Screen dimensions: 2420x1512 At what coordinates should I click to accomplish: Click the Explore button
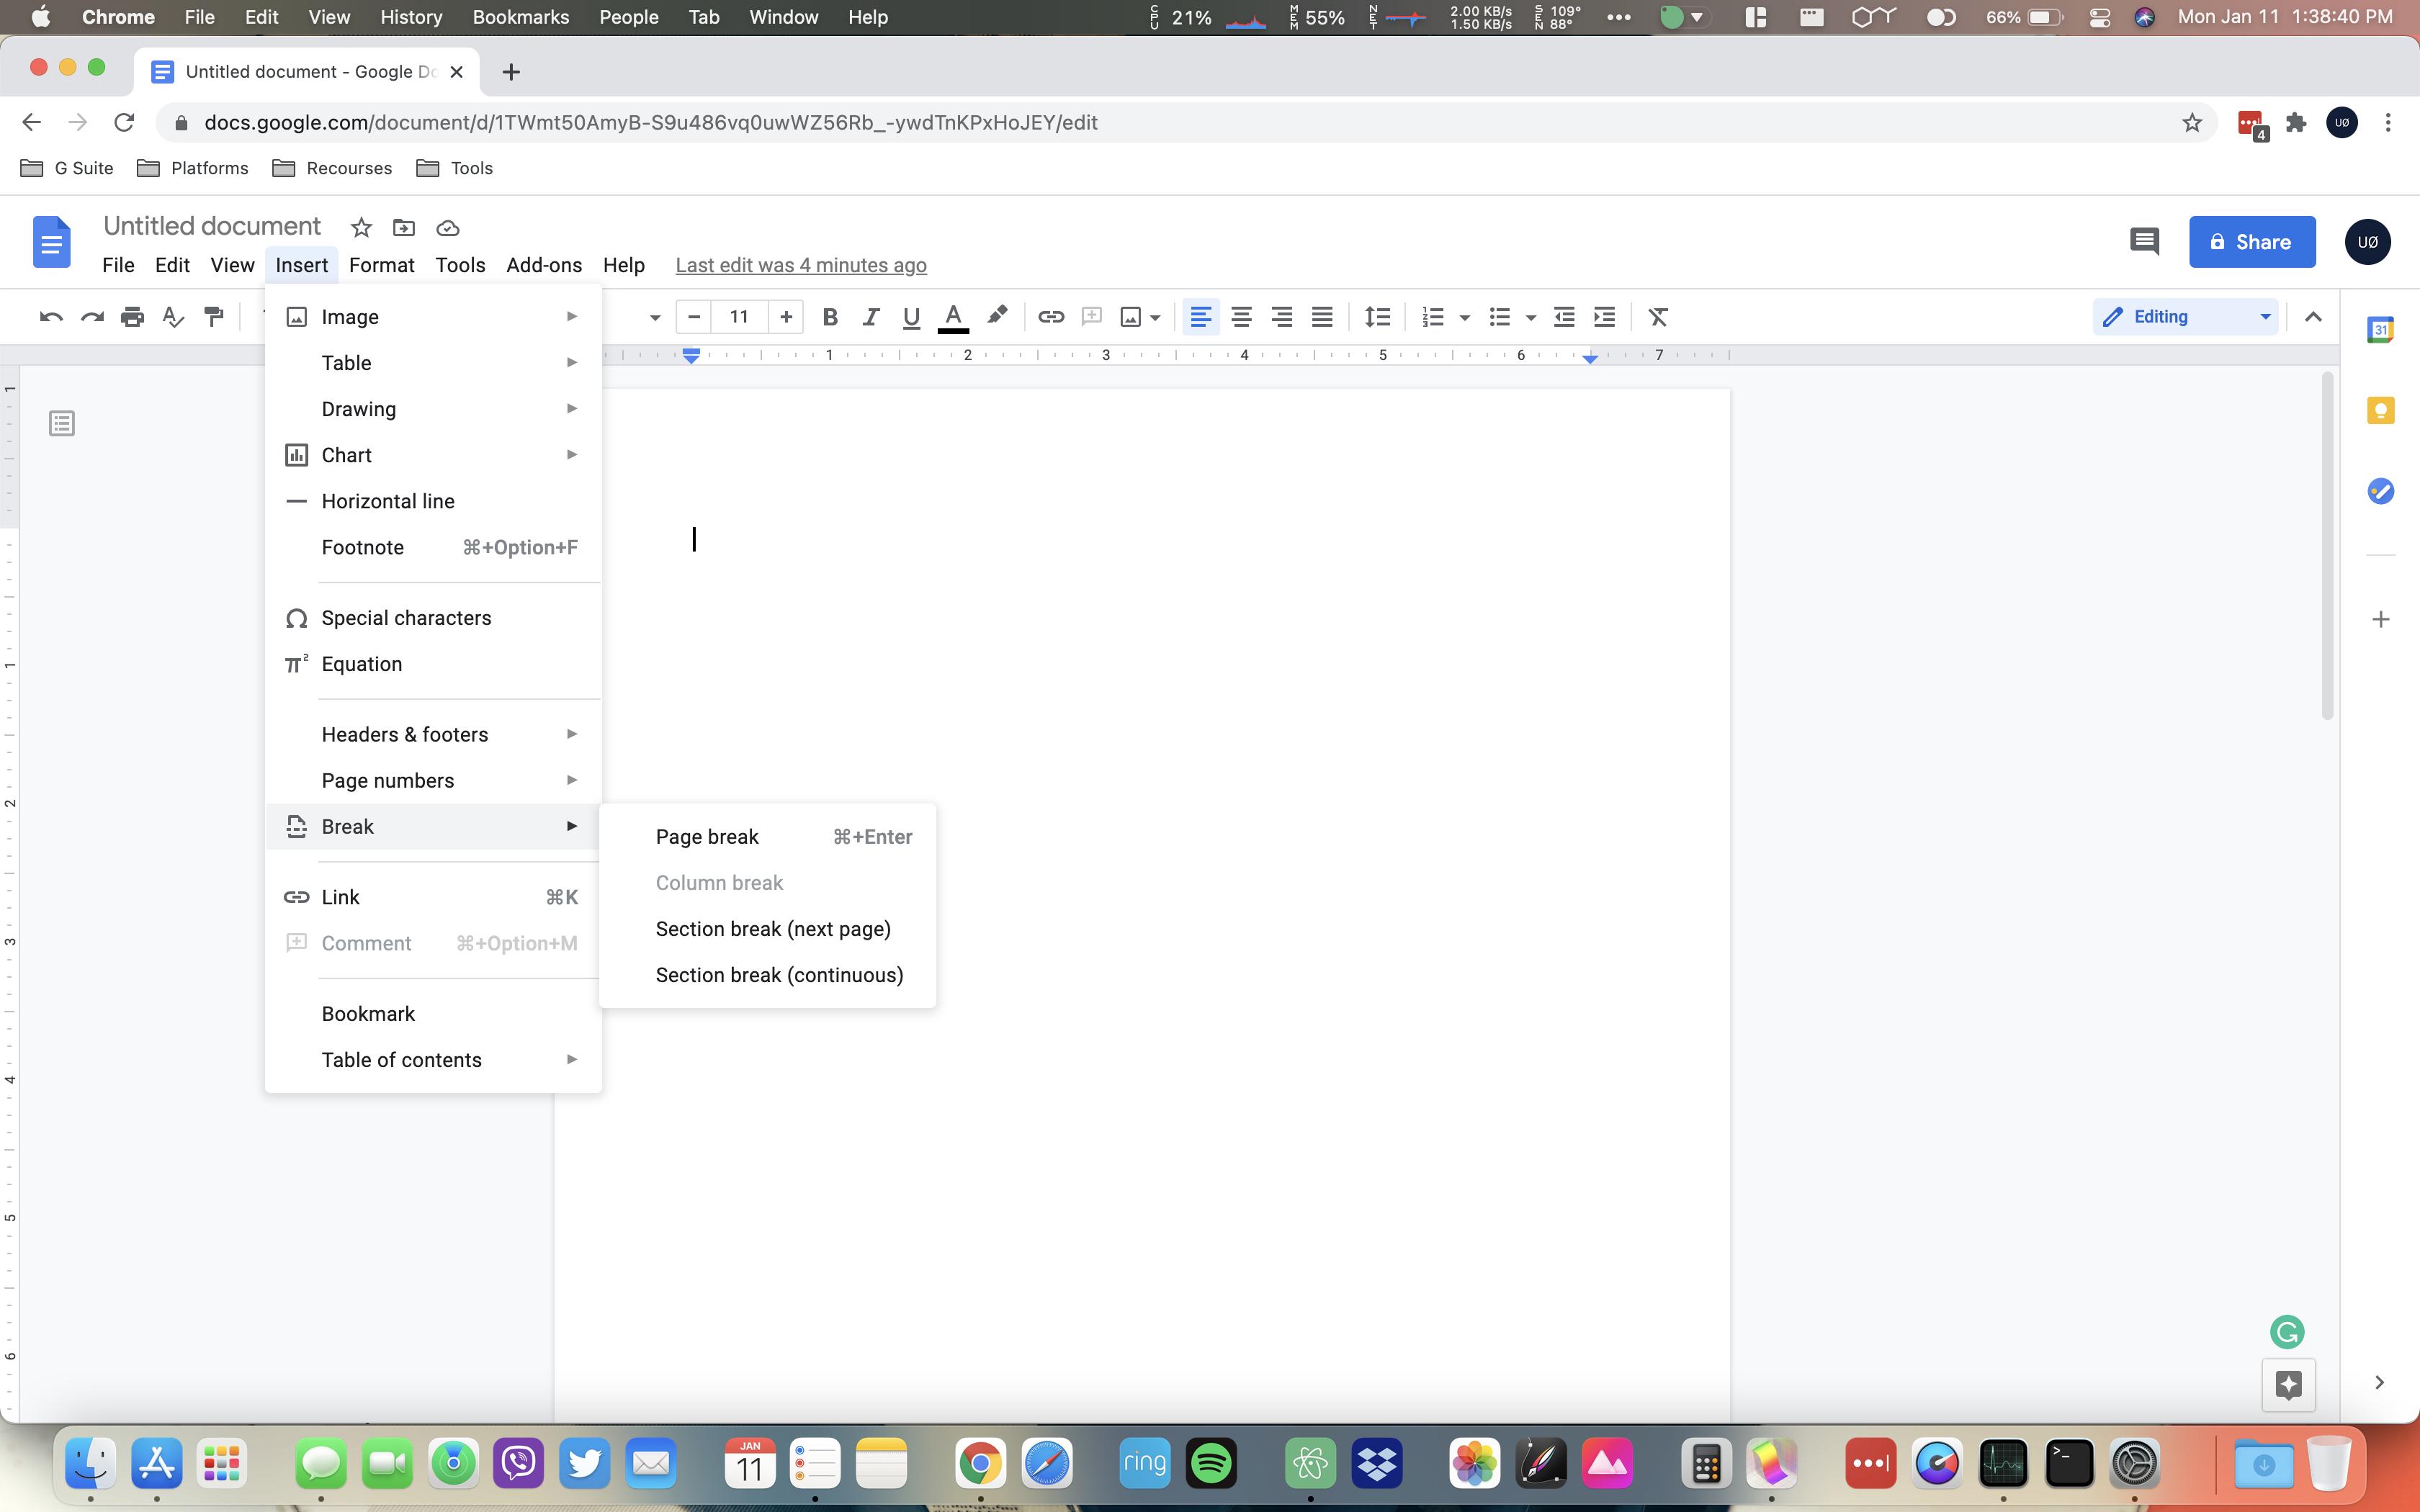tap(2288, 1384)
